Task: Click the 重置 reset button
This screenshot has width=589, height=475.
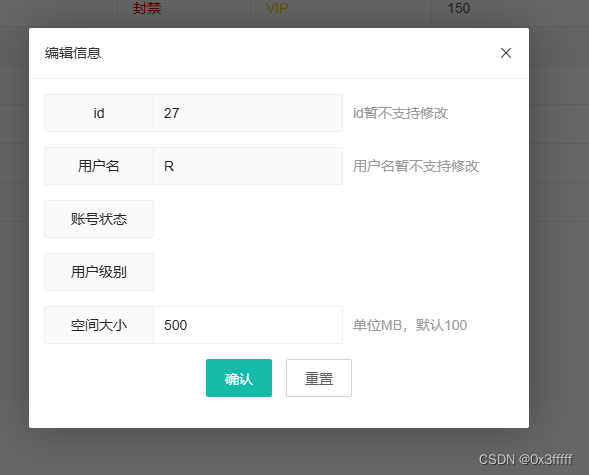Action: click(319, 378)
